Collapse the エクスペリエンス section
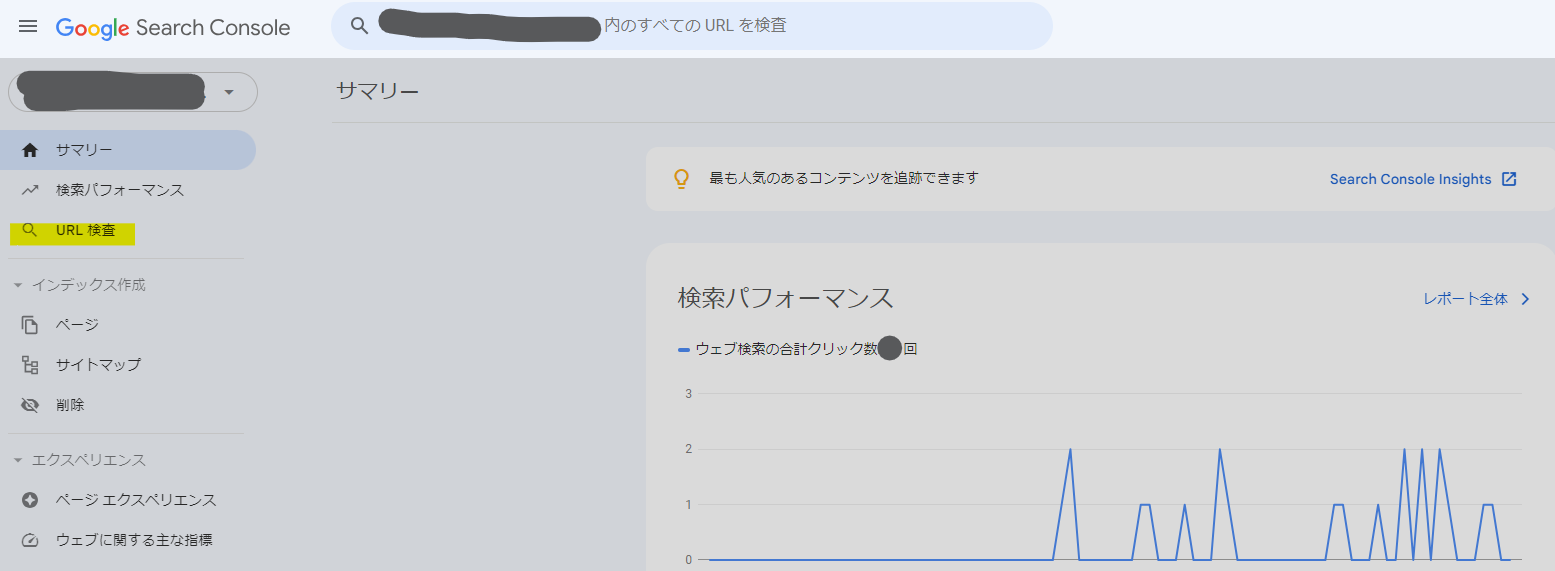This screenshot has height=571, width=1555. click(x=79, y=460)
